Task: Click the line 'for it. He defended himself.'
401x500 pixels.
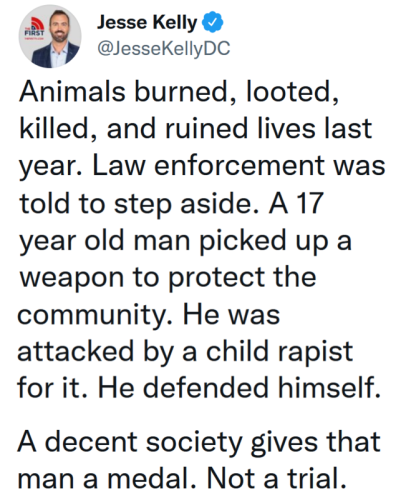Action: [199, 388]
